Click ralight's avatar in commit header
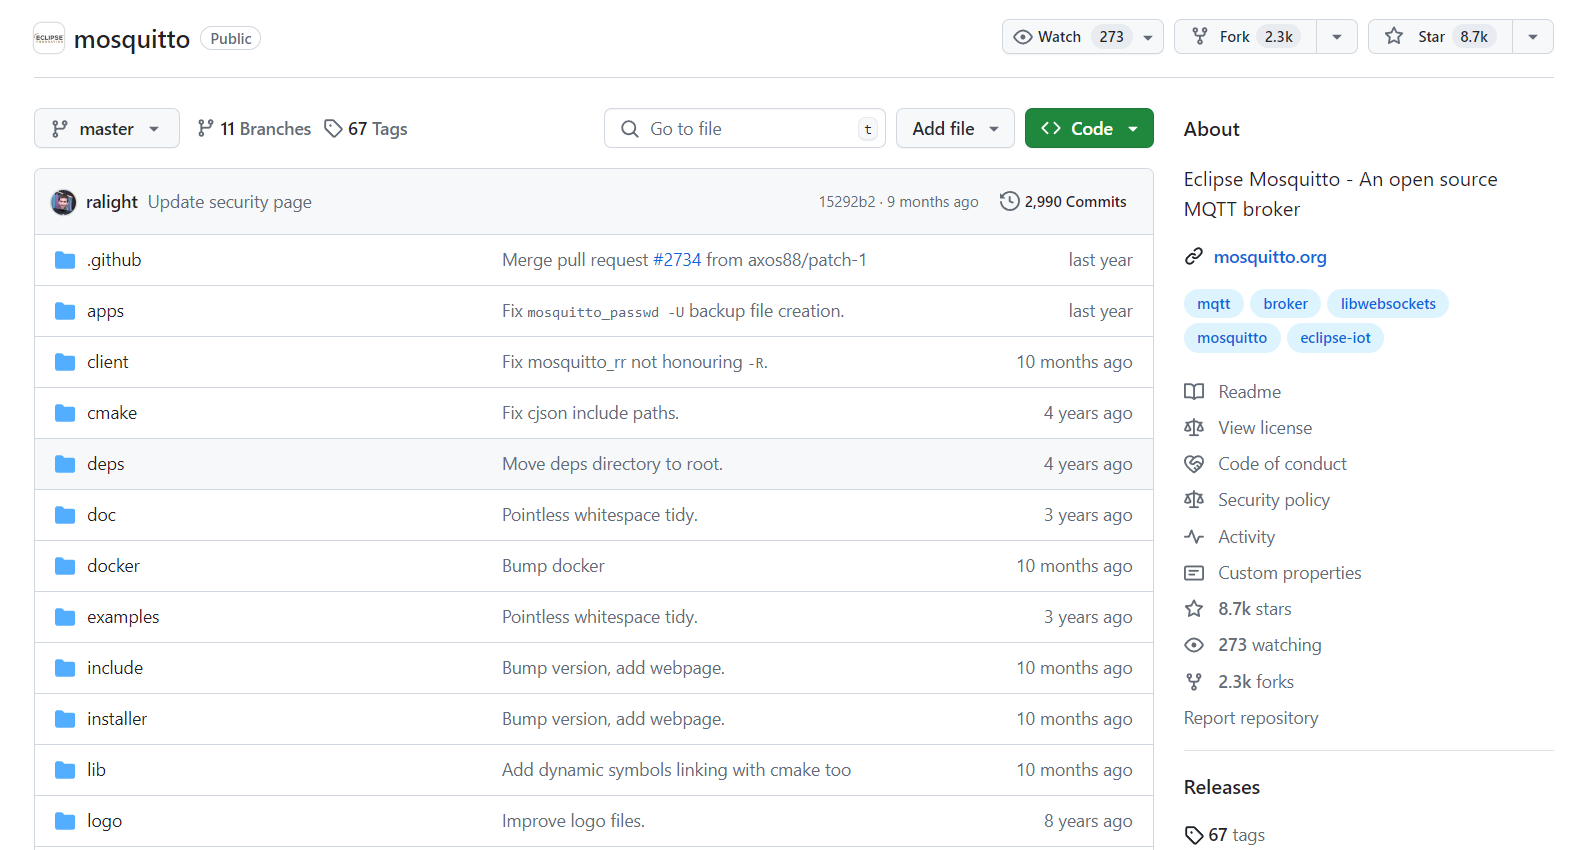This screenshot has width=1581, height=850. pyautogui.click(x=63, y=202)
